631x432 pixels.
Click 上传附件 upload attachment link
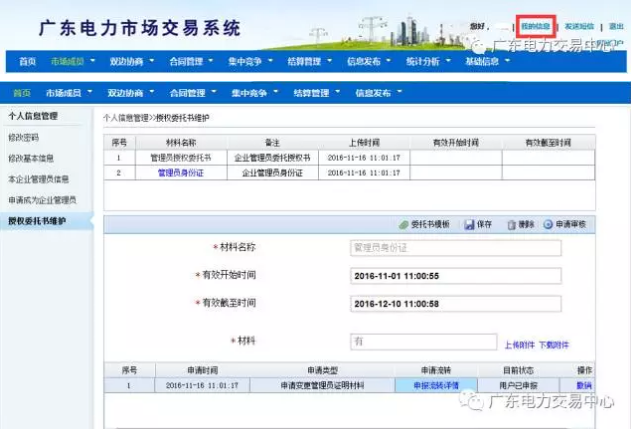tap(518, 344)
